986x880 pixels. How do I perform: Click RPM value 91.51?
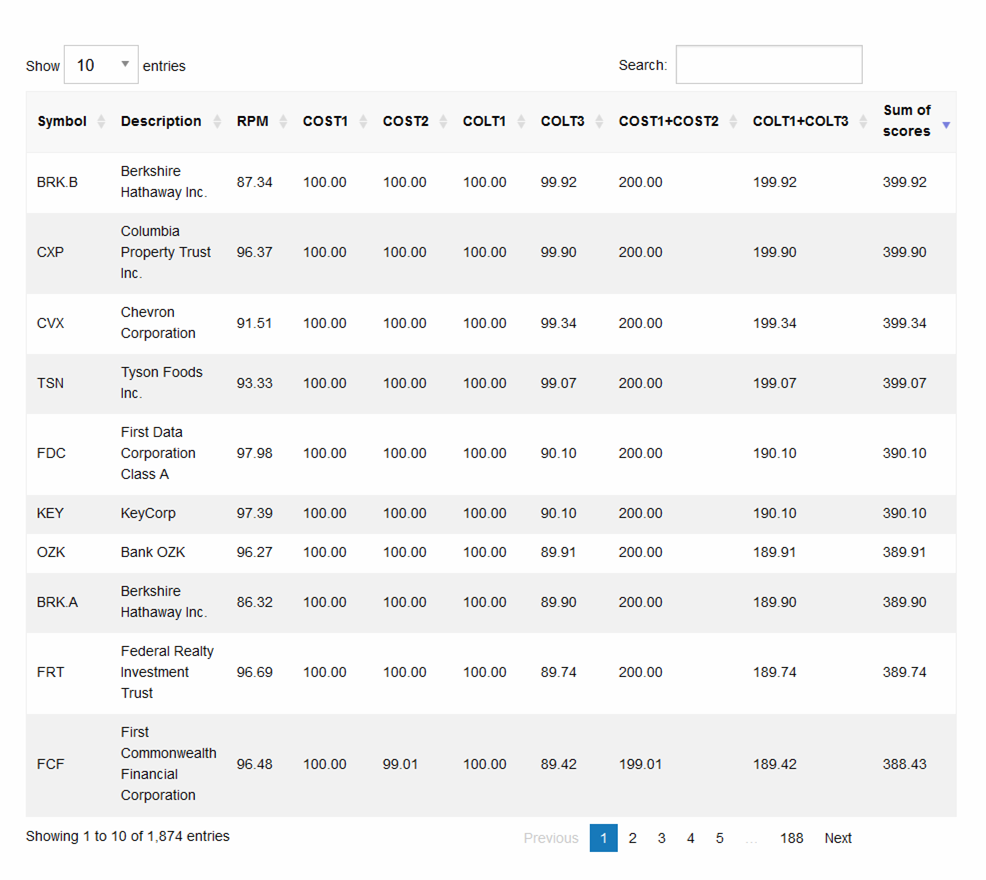click(x=254, y=323)
